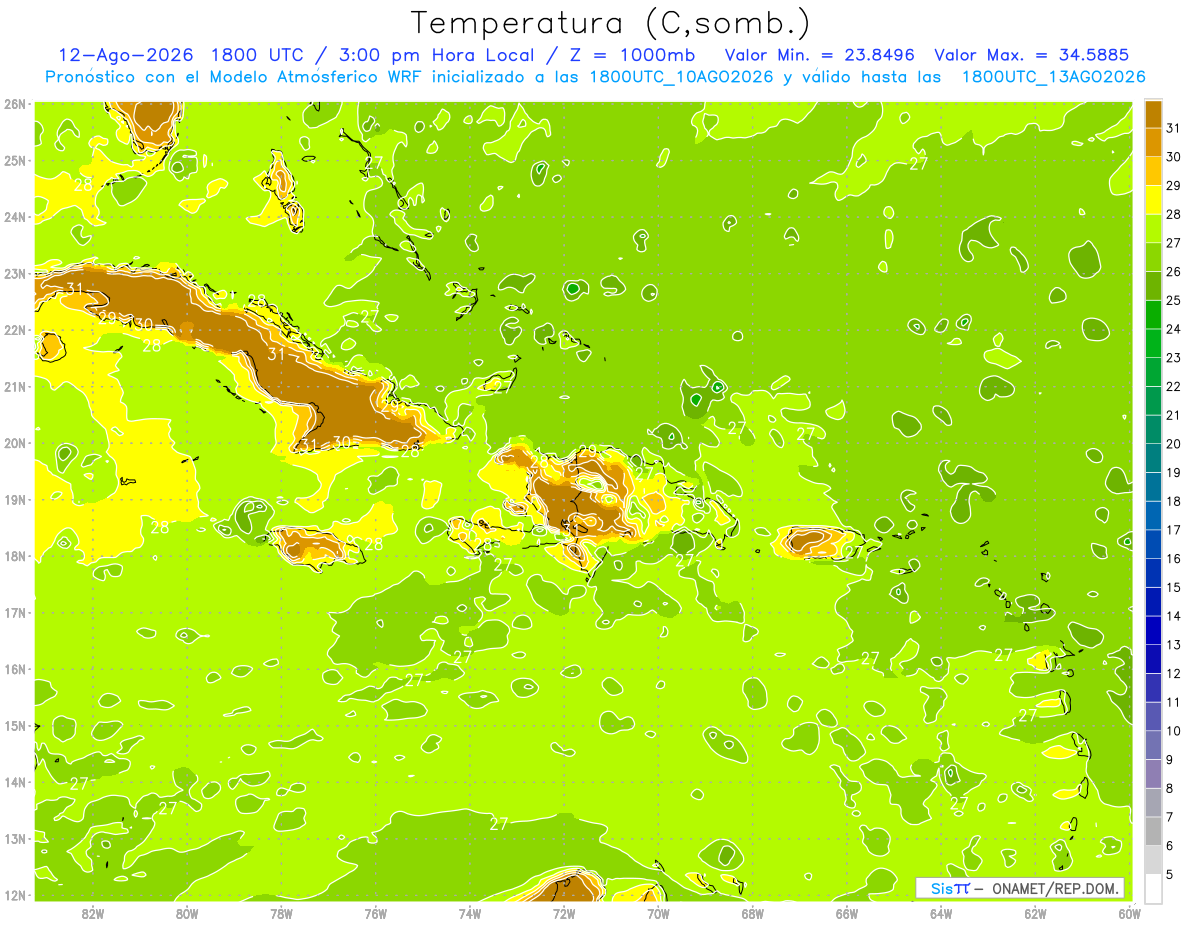Click the colorbar label "31"
Viewport: 1200px width, 927px height.
pos(1174,128)
